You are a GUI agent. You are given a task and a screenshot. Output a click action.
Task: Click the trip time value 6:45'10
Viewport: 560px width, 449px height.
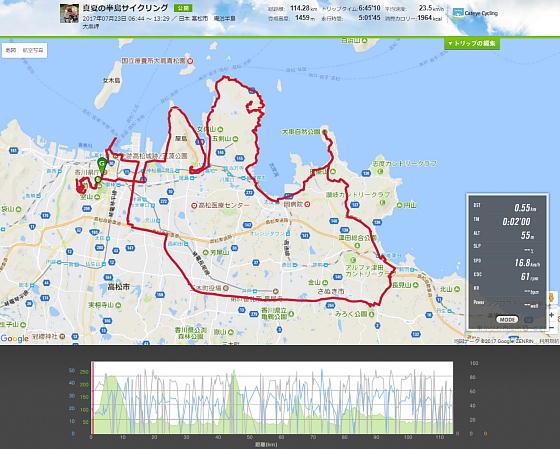click(369, 8)
